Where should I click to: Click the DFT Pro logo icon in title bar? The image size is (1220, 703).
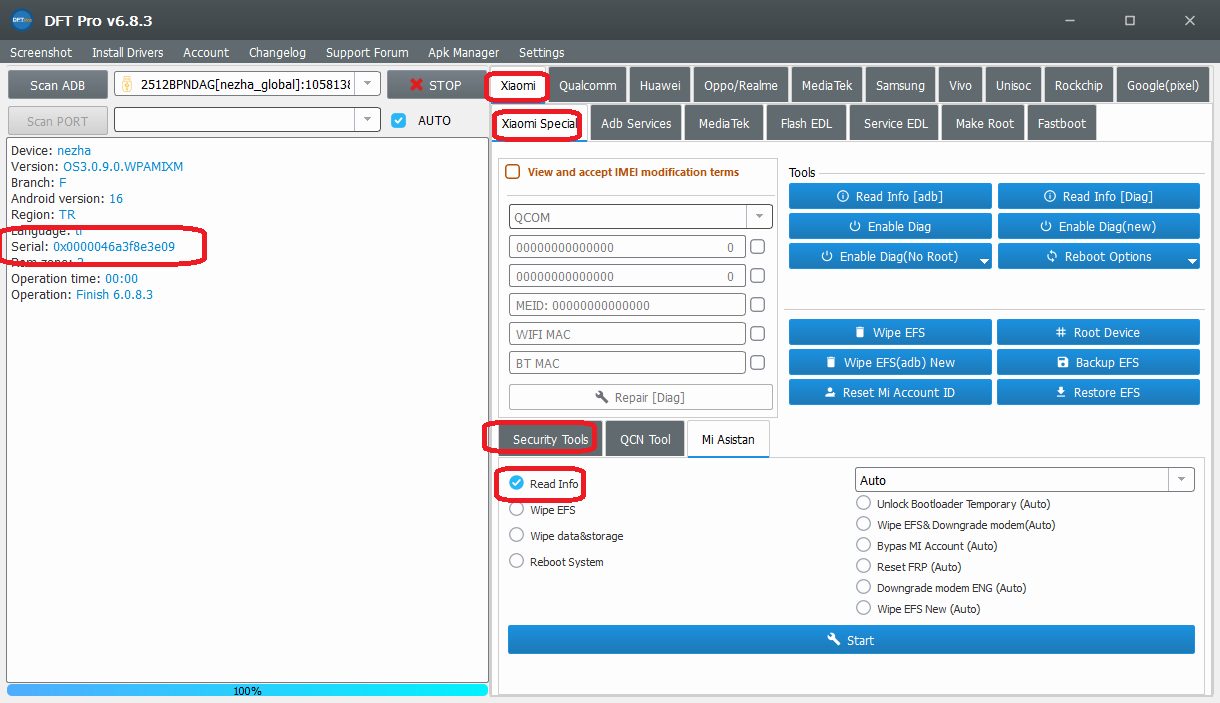click(20, 20)
